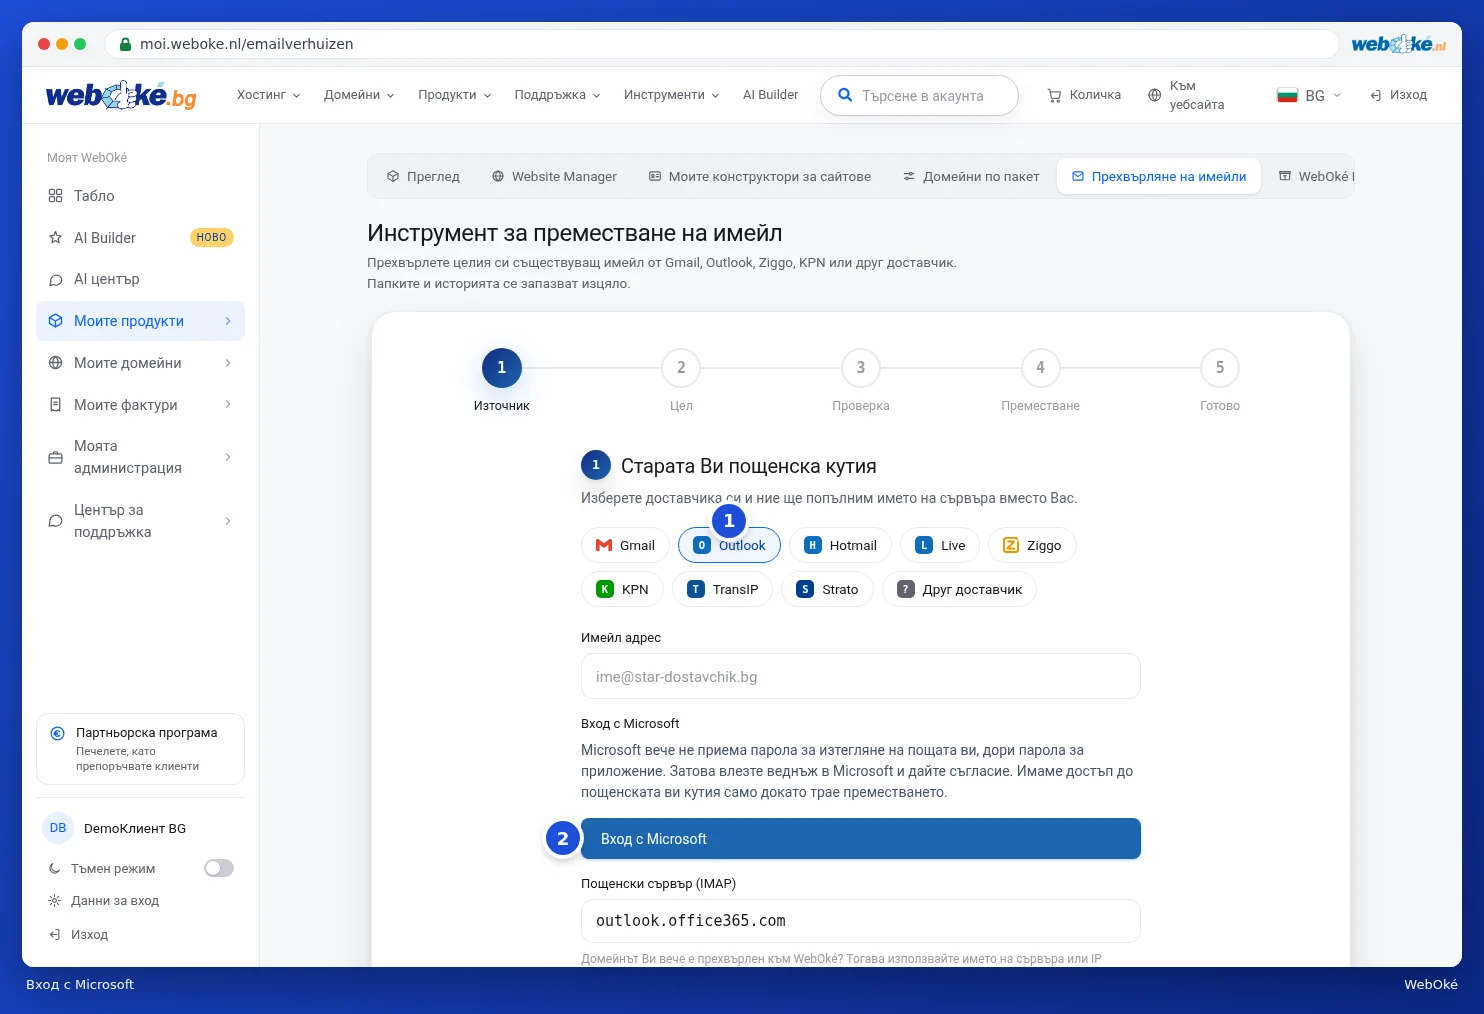Click the AI Builder star icon in sidebar

click(x=55, y=238)
